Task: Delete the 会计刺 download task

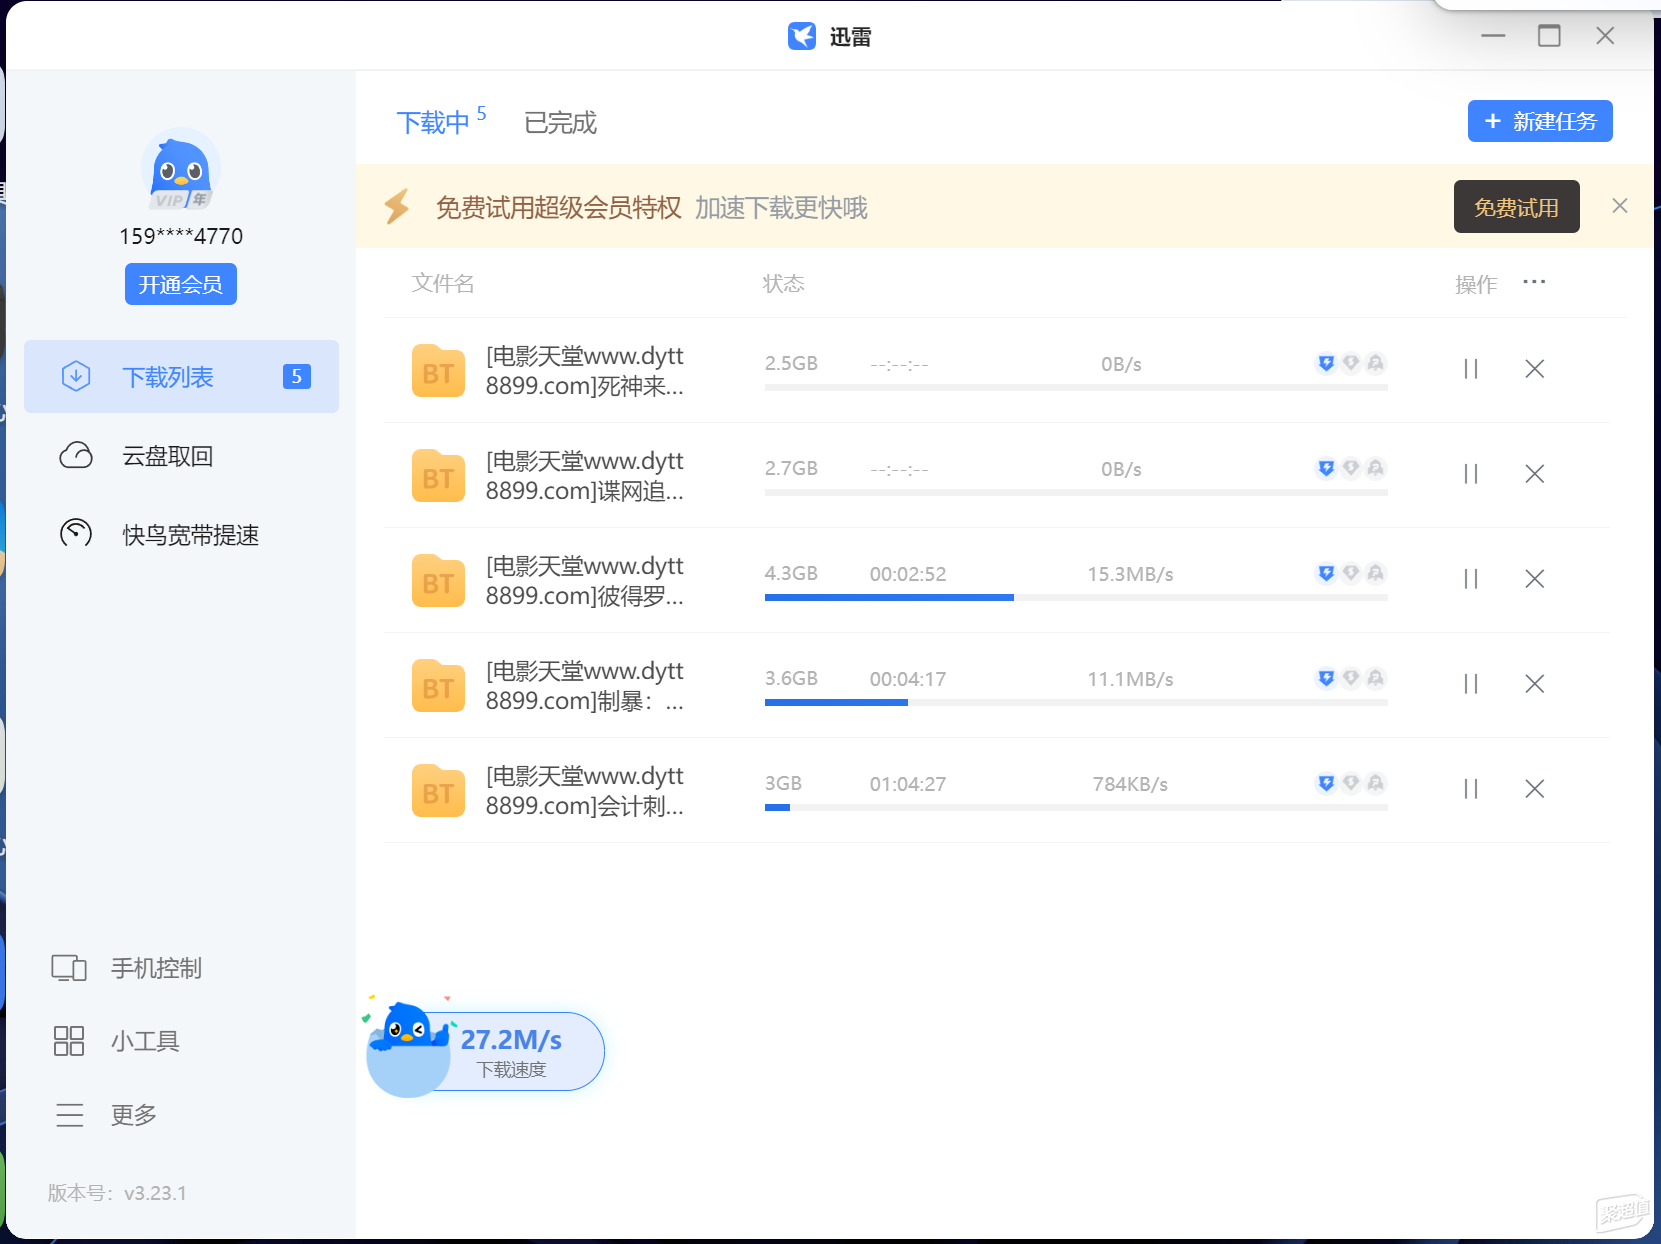Action: pyautogui.click(x=1534, y=789)
